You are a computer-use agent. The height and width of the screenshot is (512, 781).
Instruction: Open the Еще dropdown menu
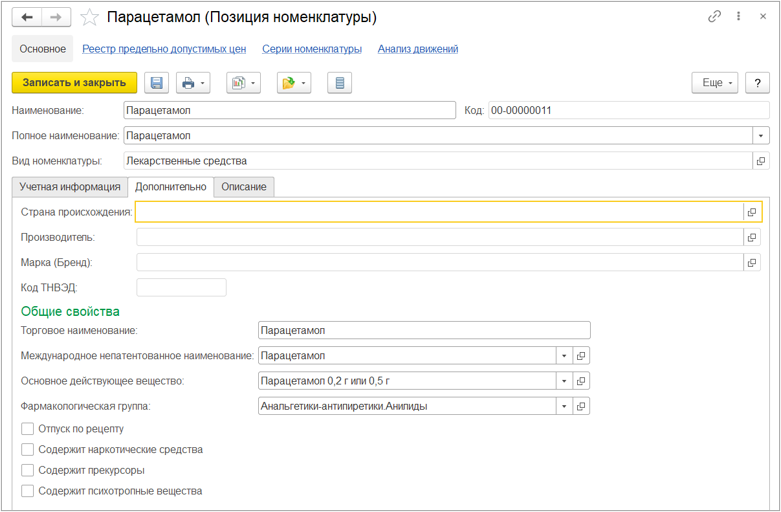tap(717, 83)
